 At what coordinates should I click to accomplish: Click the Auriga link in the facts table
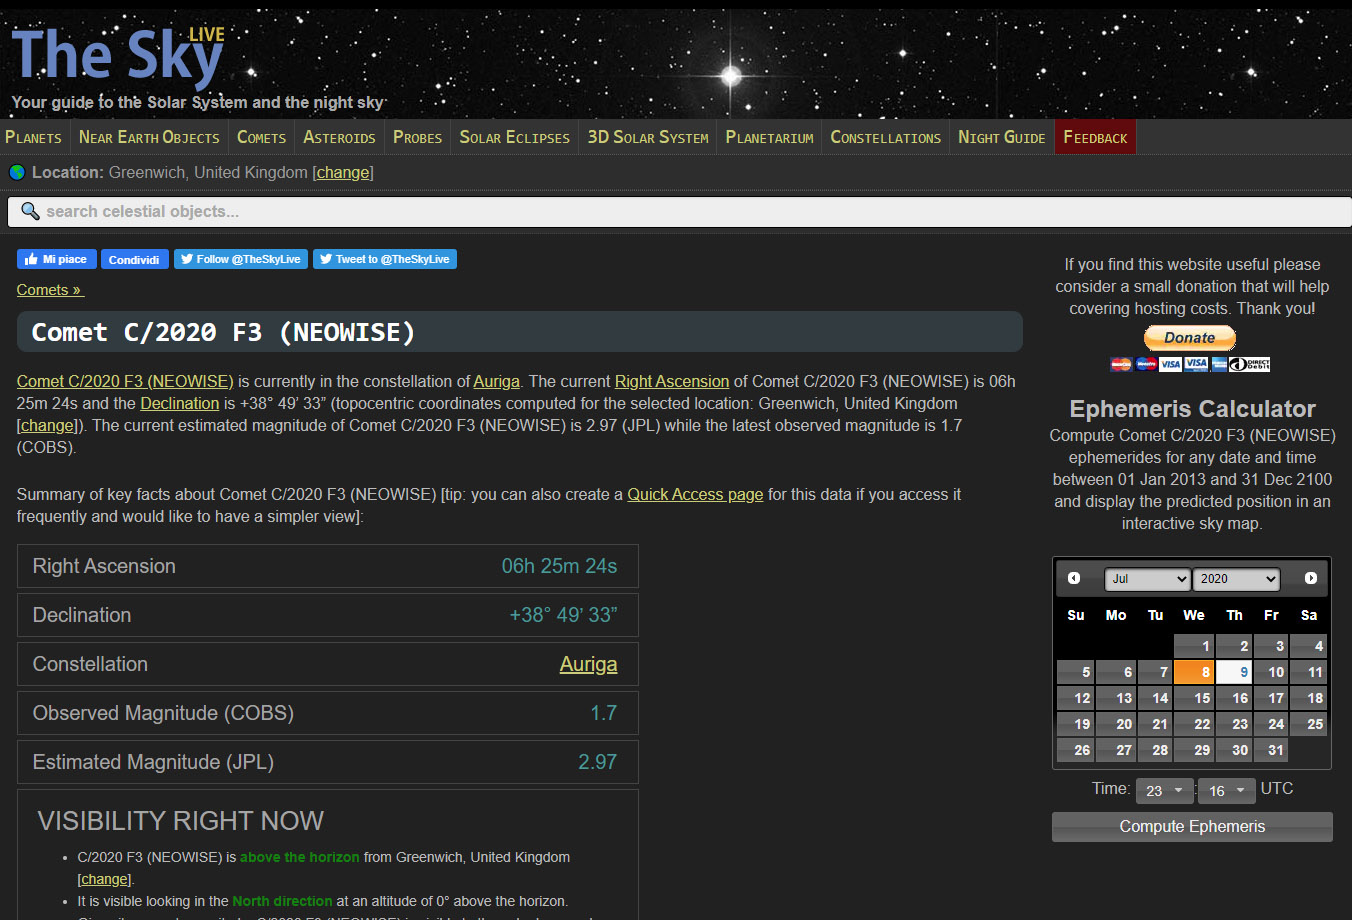pos(588,664)
